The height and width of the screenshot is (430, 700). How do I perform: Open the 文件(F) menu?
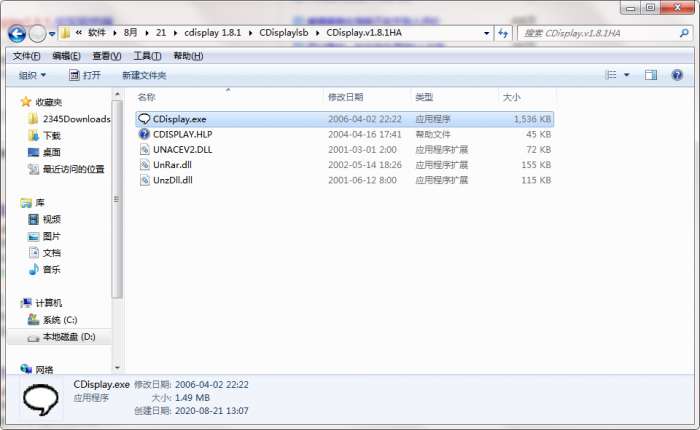26,56
